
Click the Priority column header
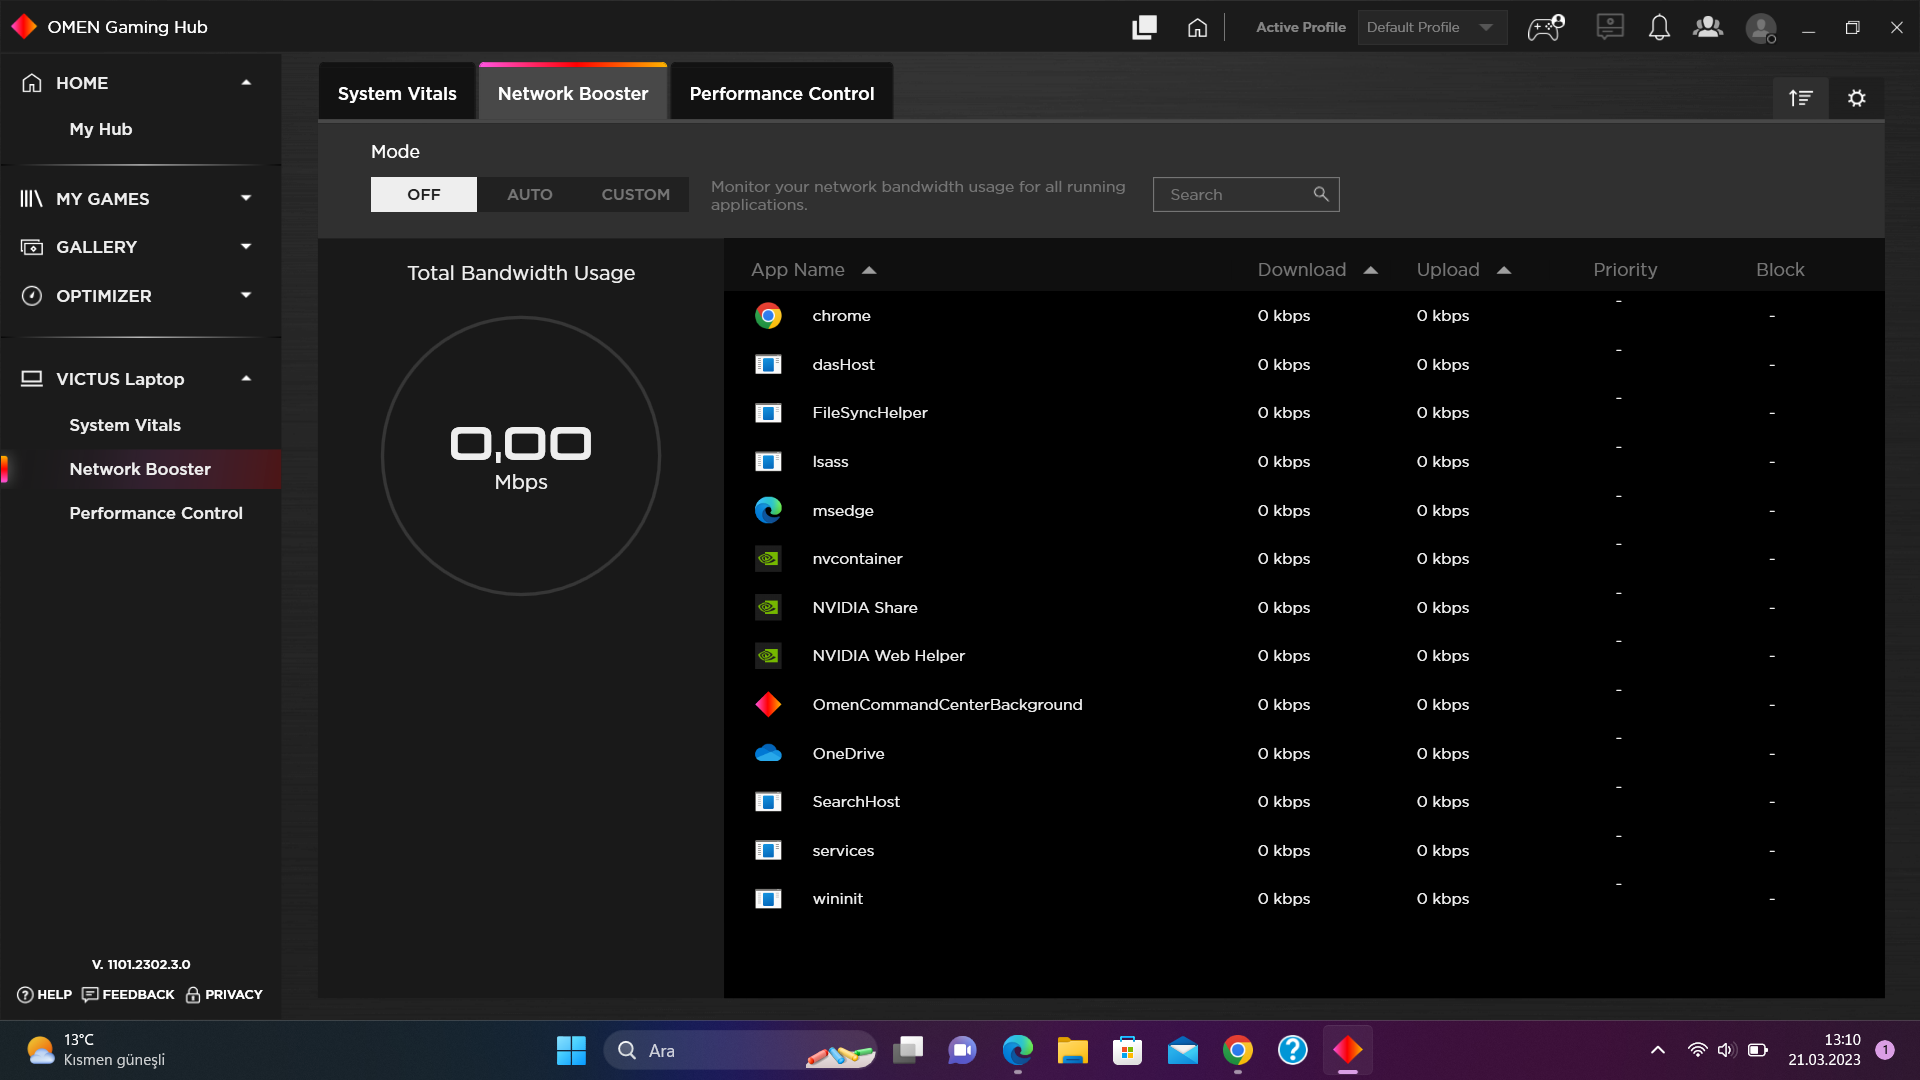click(1625, 270)
